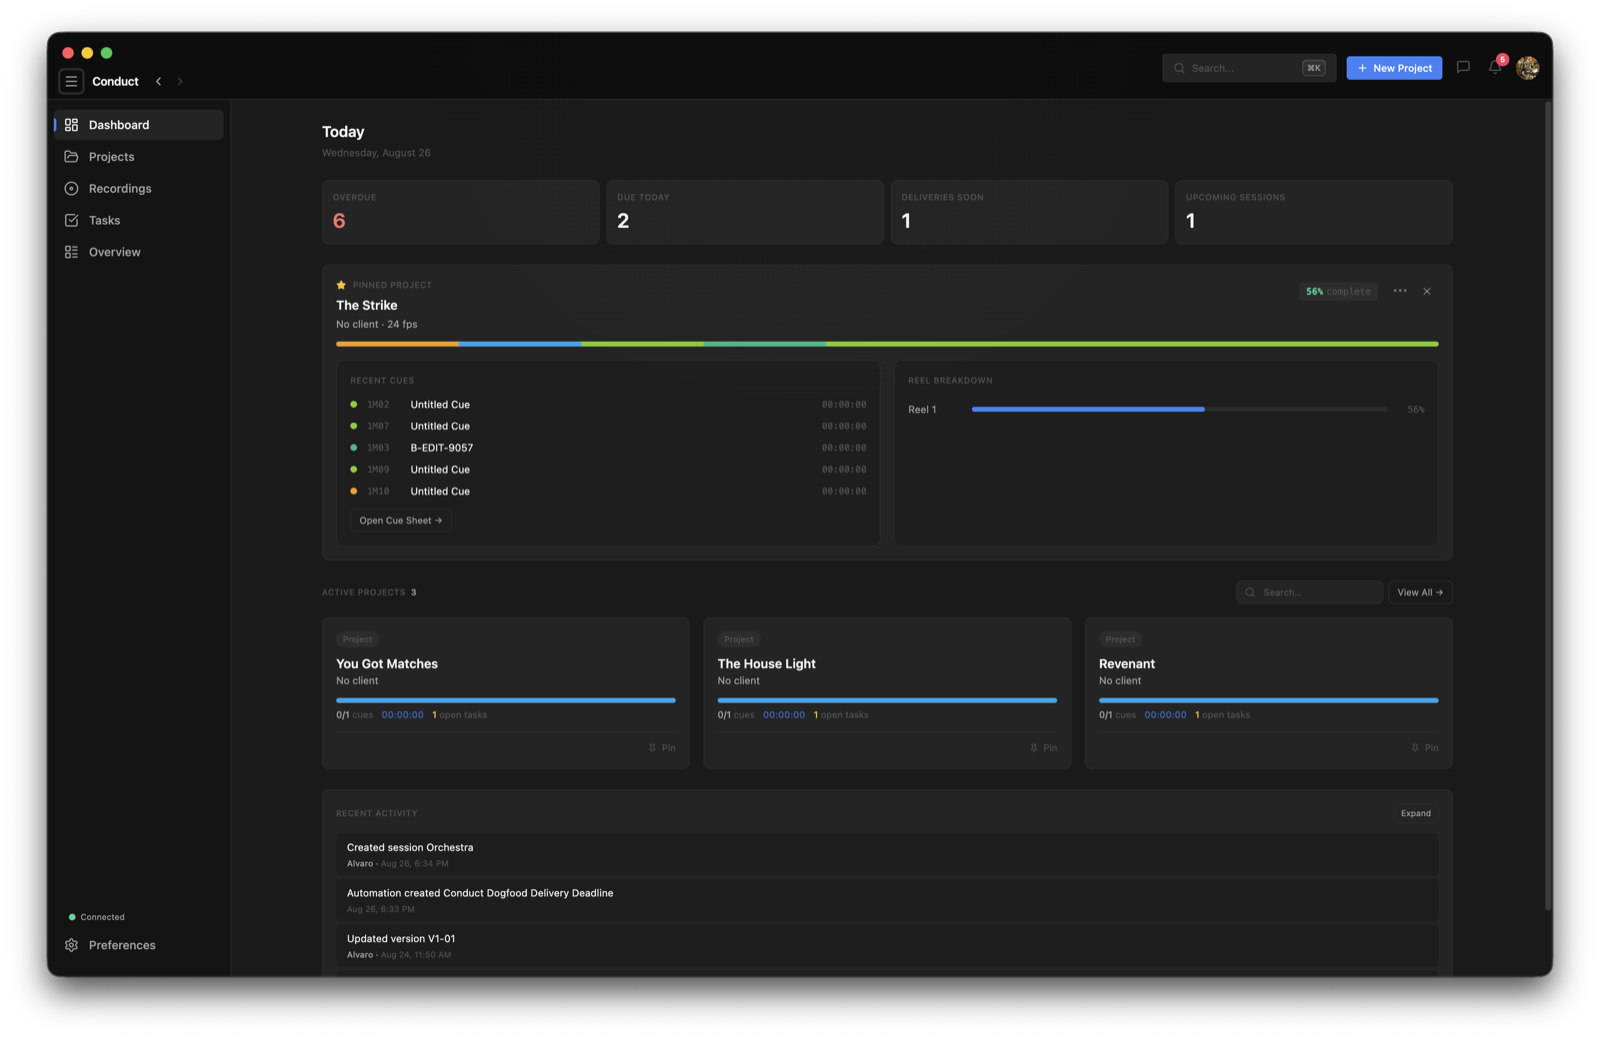Click the macOS green zoom button
Image resolution: width=1600 pixels, height=1039 pixels.
click(107, 53)
